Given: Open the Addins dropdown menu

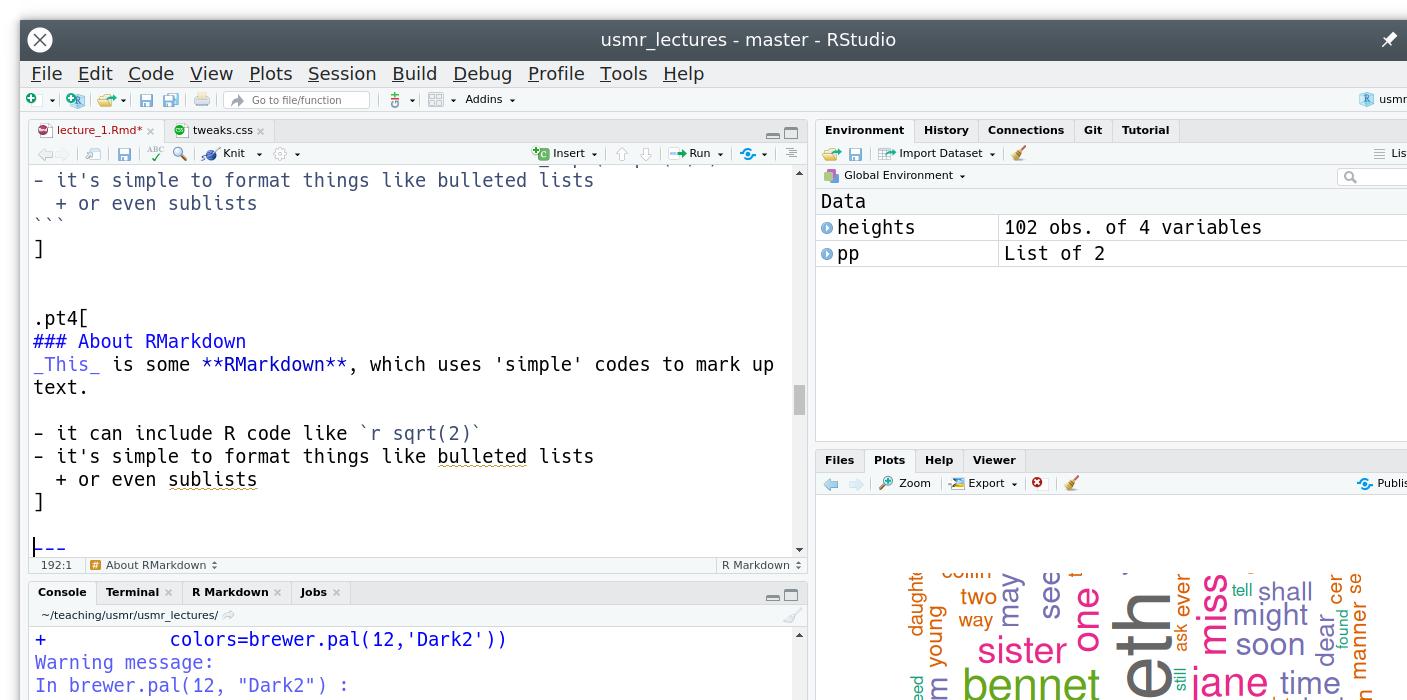Looking at the screenshot, I should [x=490, y=100].
